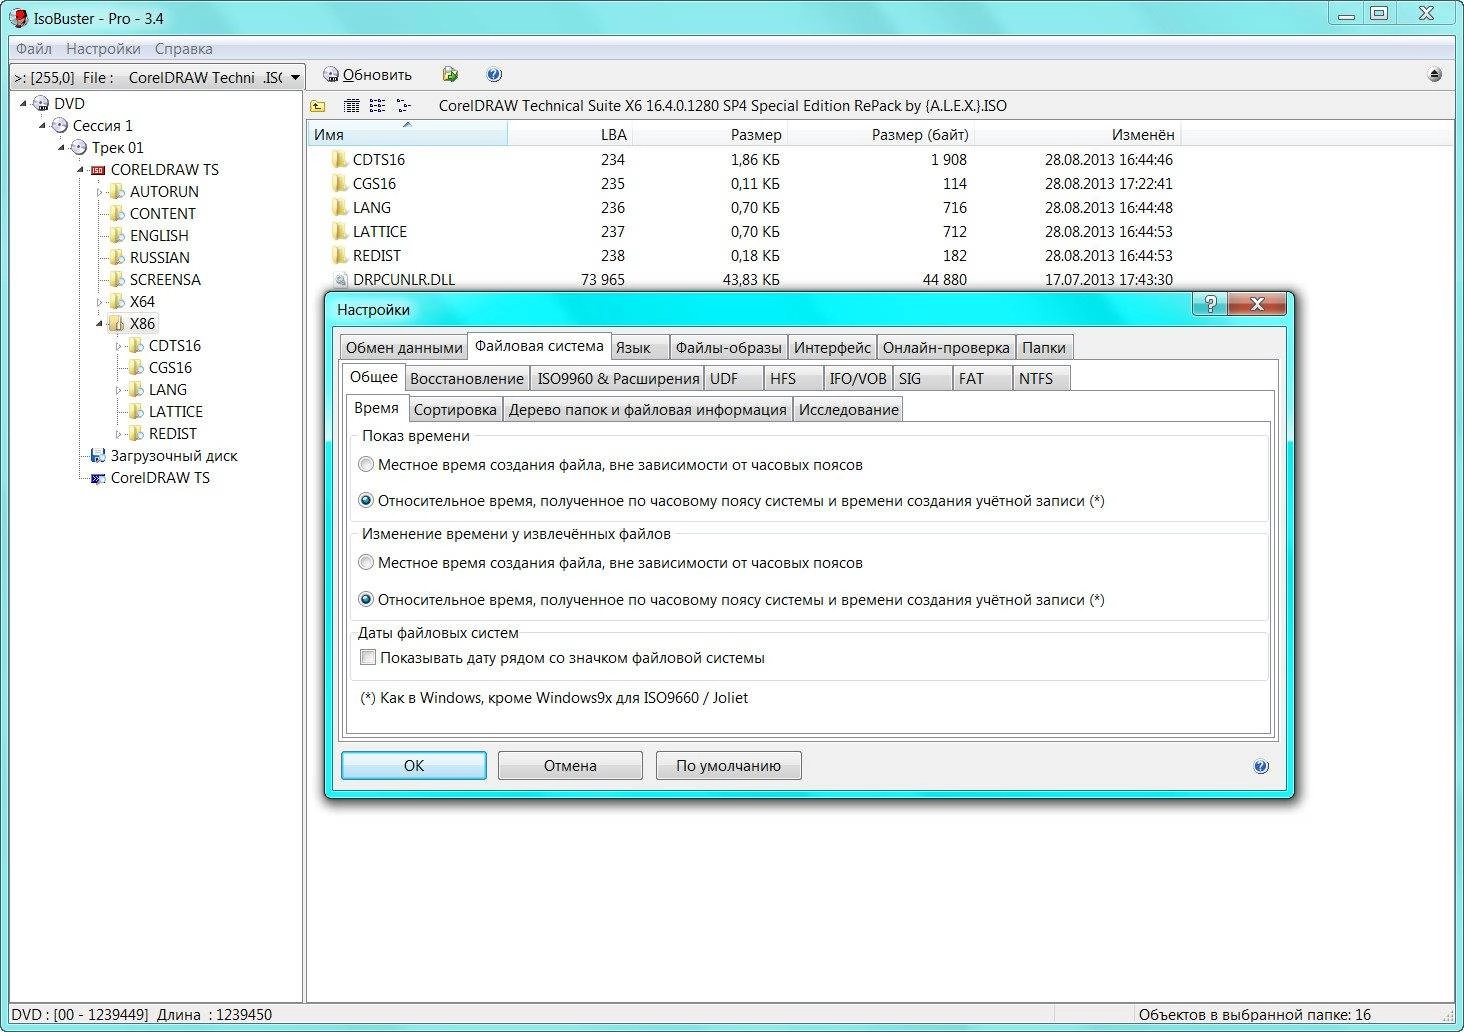Switch to Обмен данными tab
Screen dimensions: 1464x1032
[x=404, y=348]
